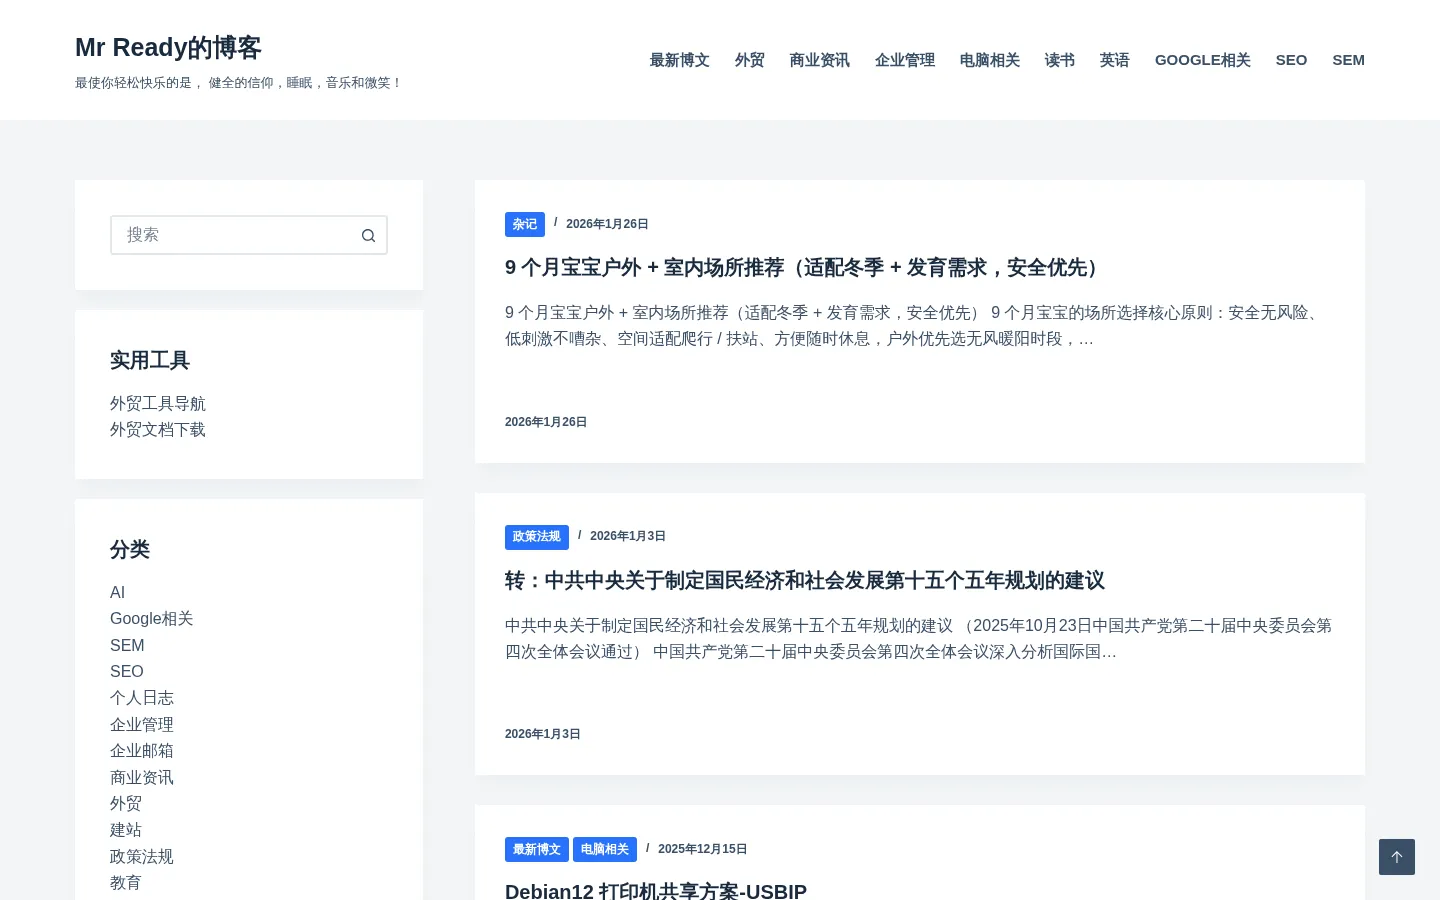Open the 读书 menu item
This screenshot has height=900, width=1440.
[1060, 60]
